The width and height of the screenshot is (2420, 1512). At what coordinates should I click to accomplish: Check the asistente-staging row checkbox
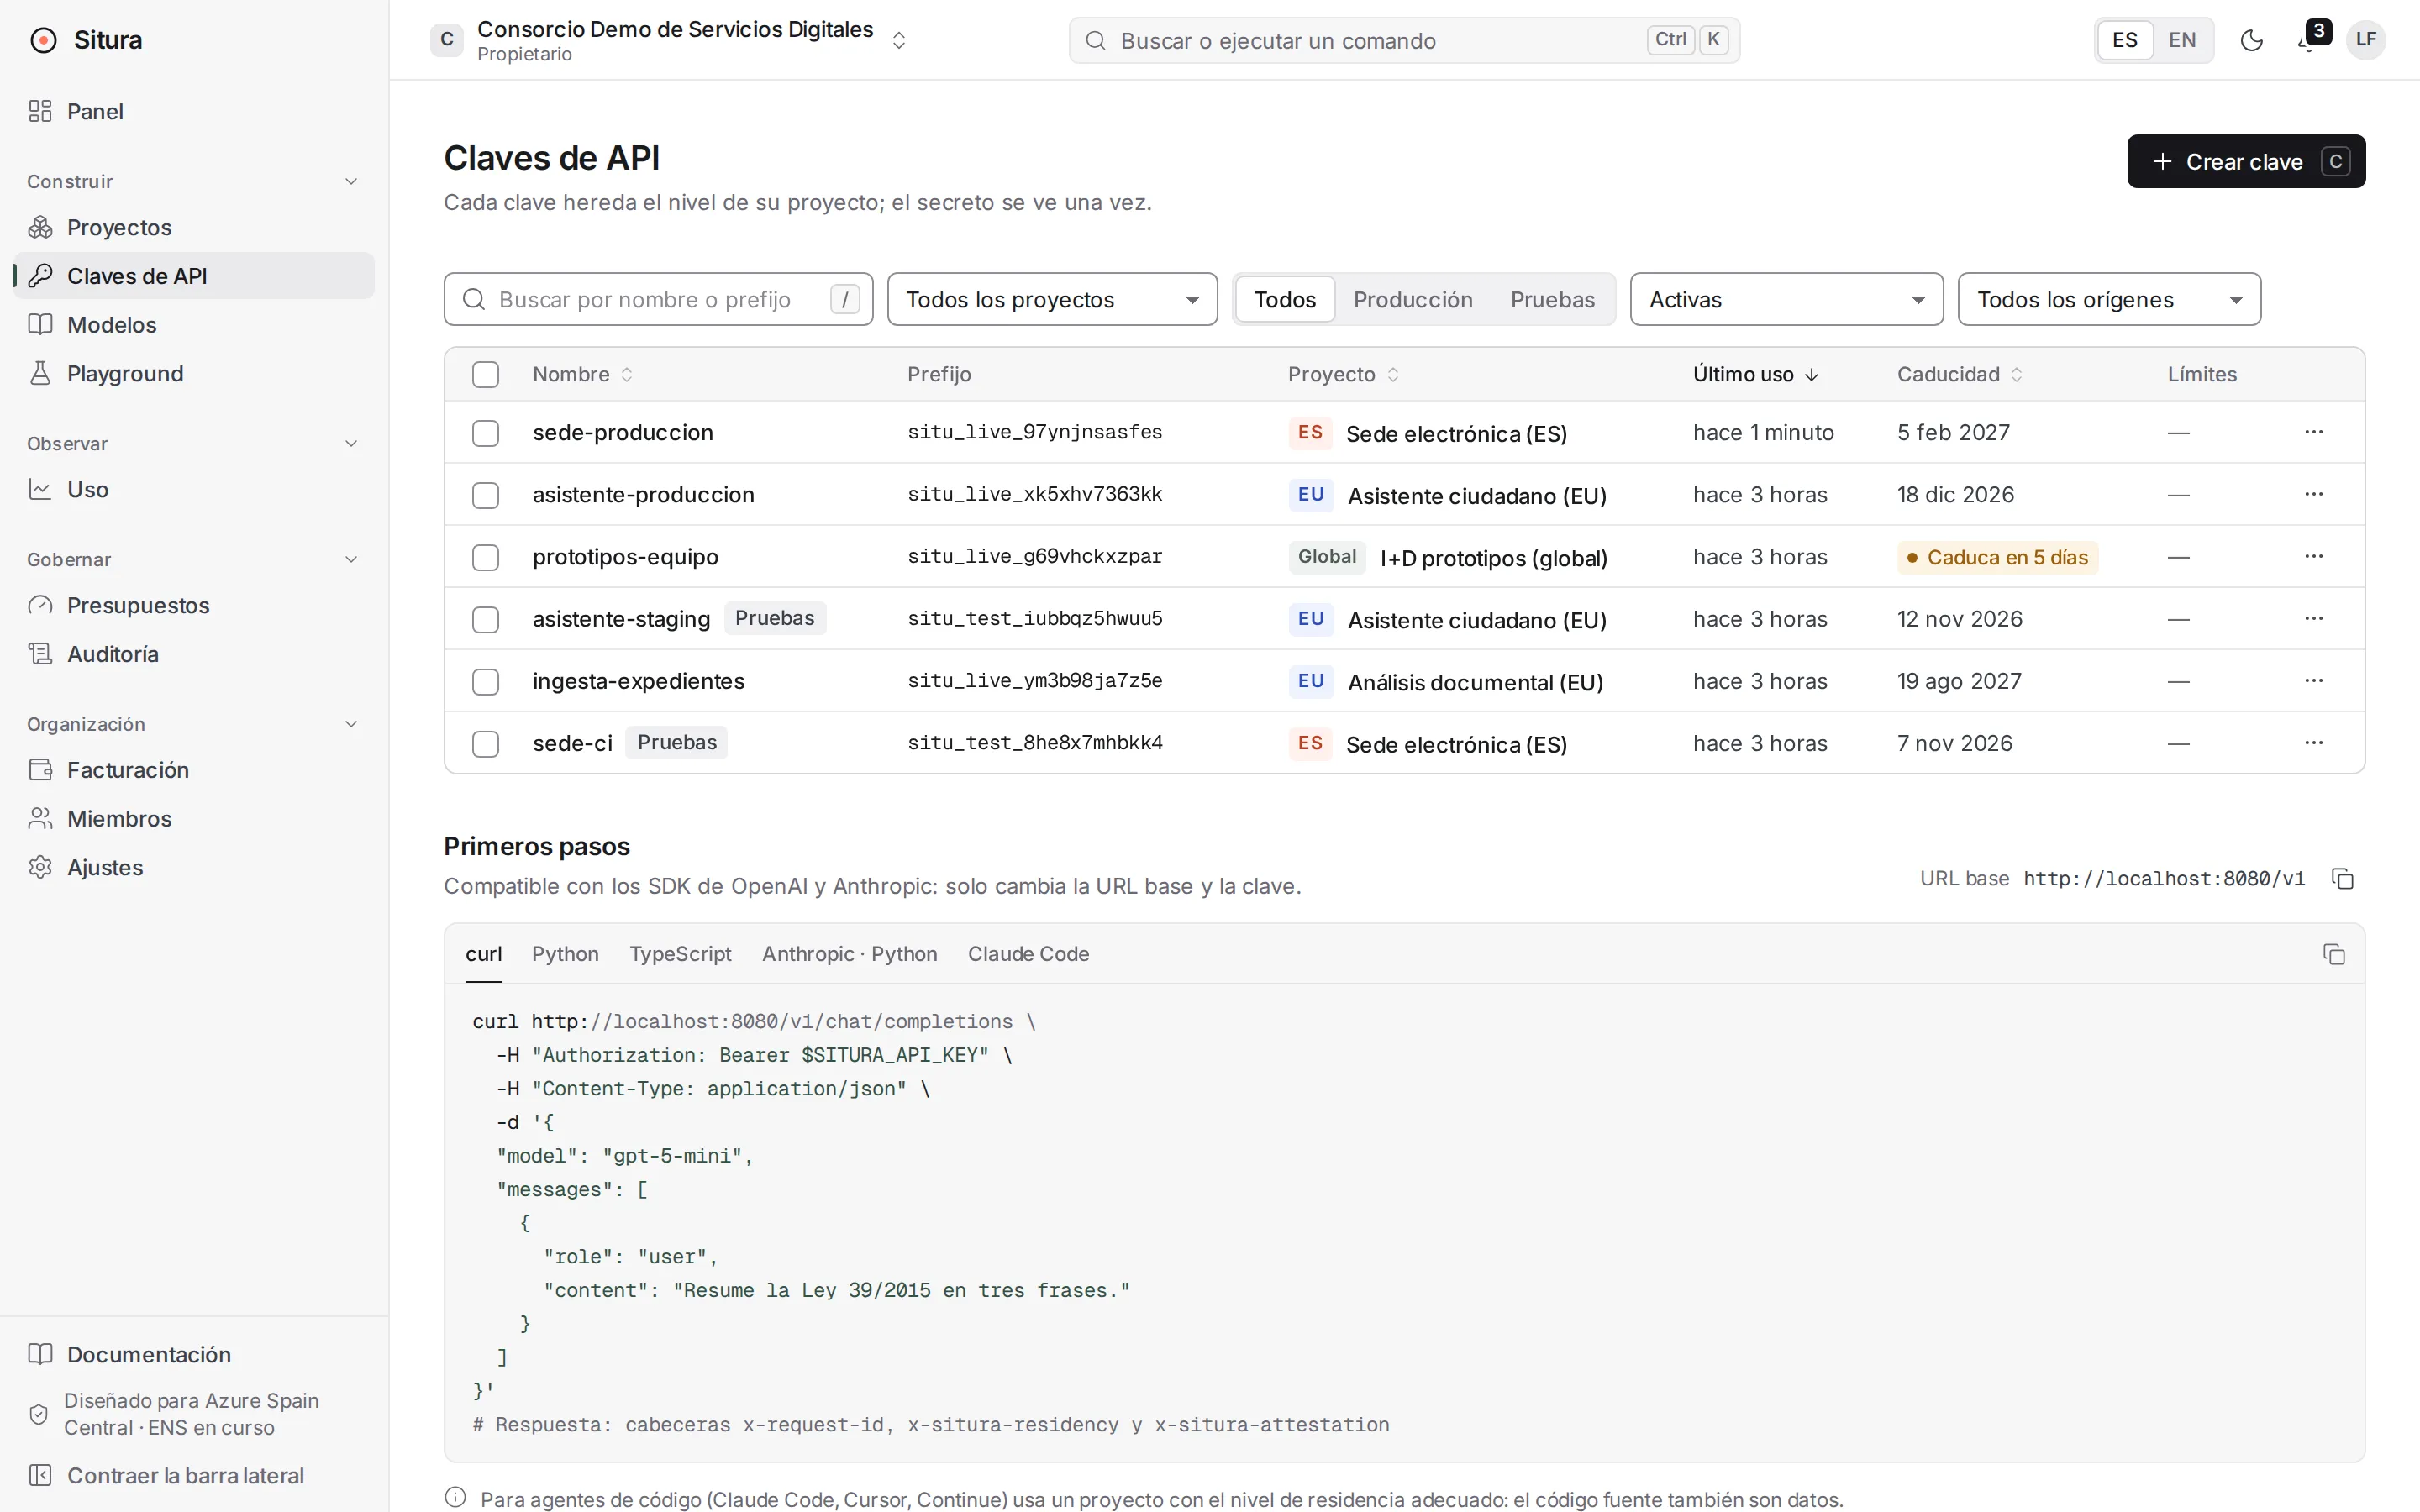click(x=486, y=619)
